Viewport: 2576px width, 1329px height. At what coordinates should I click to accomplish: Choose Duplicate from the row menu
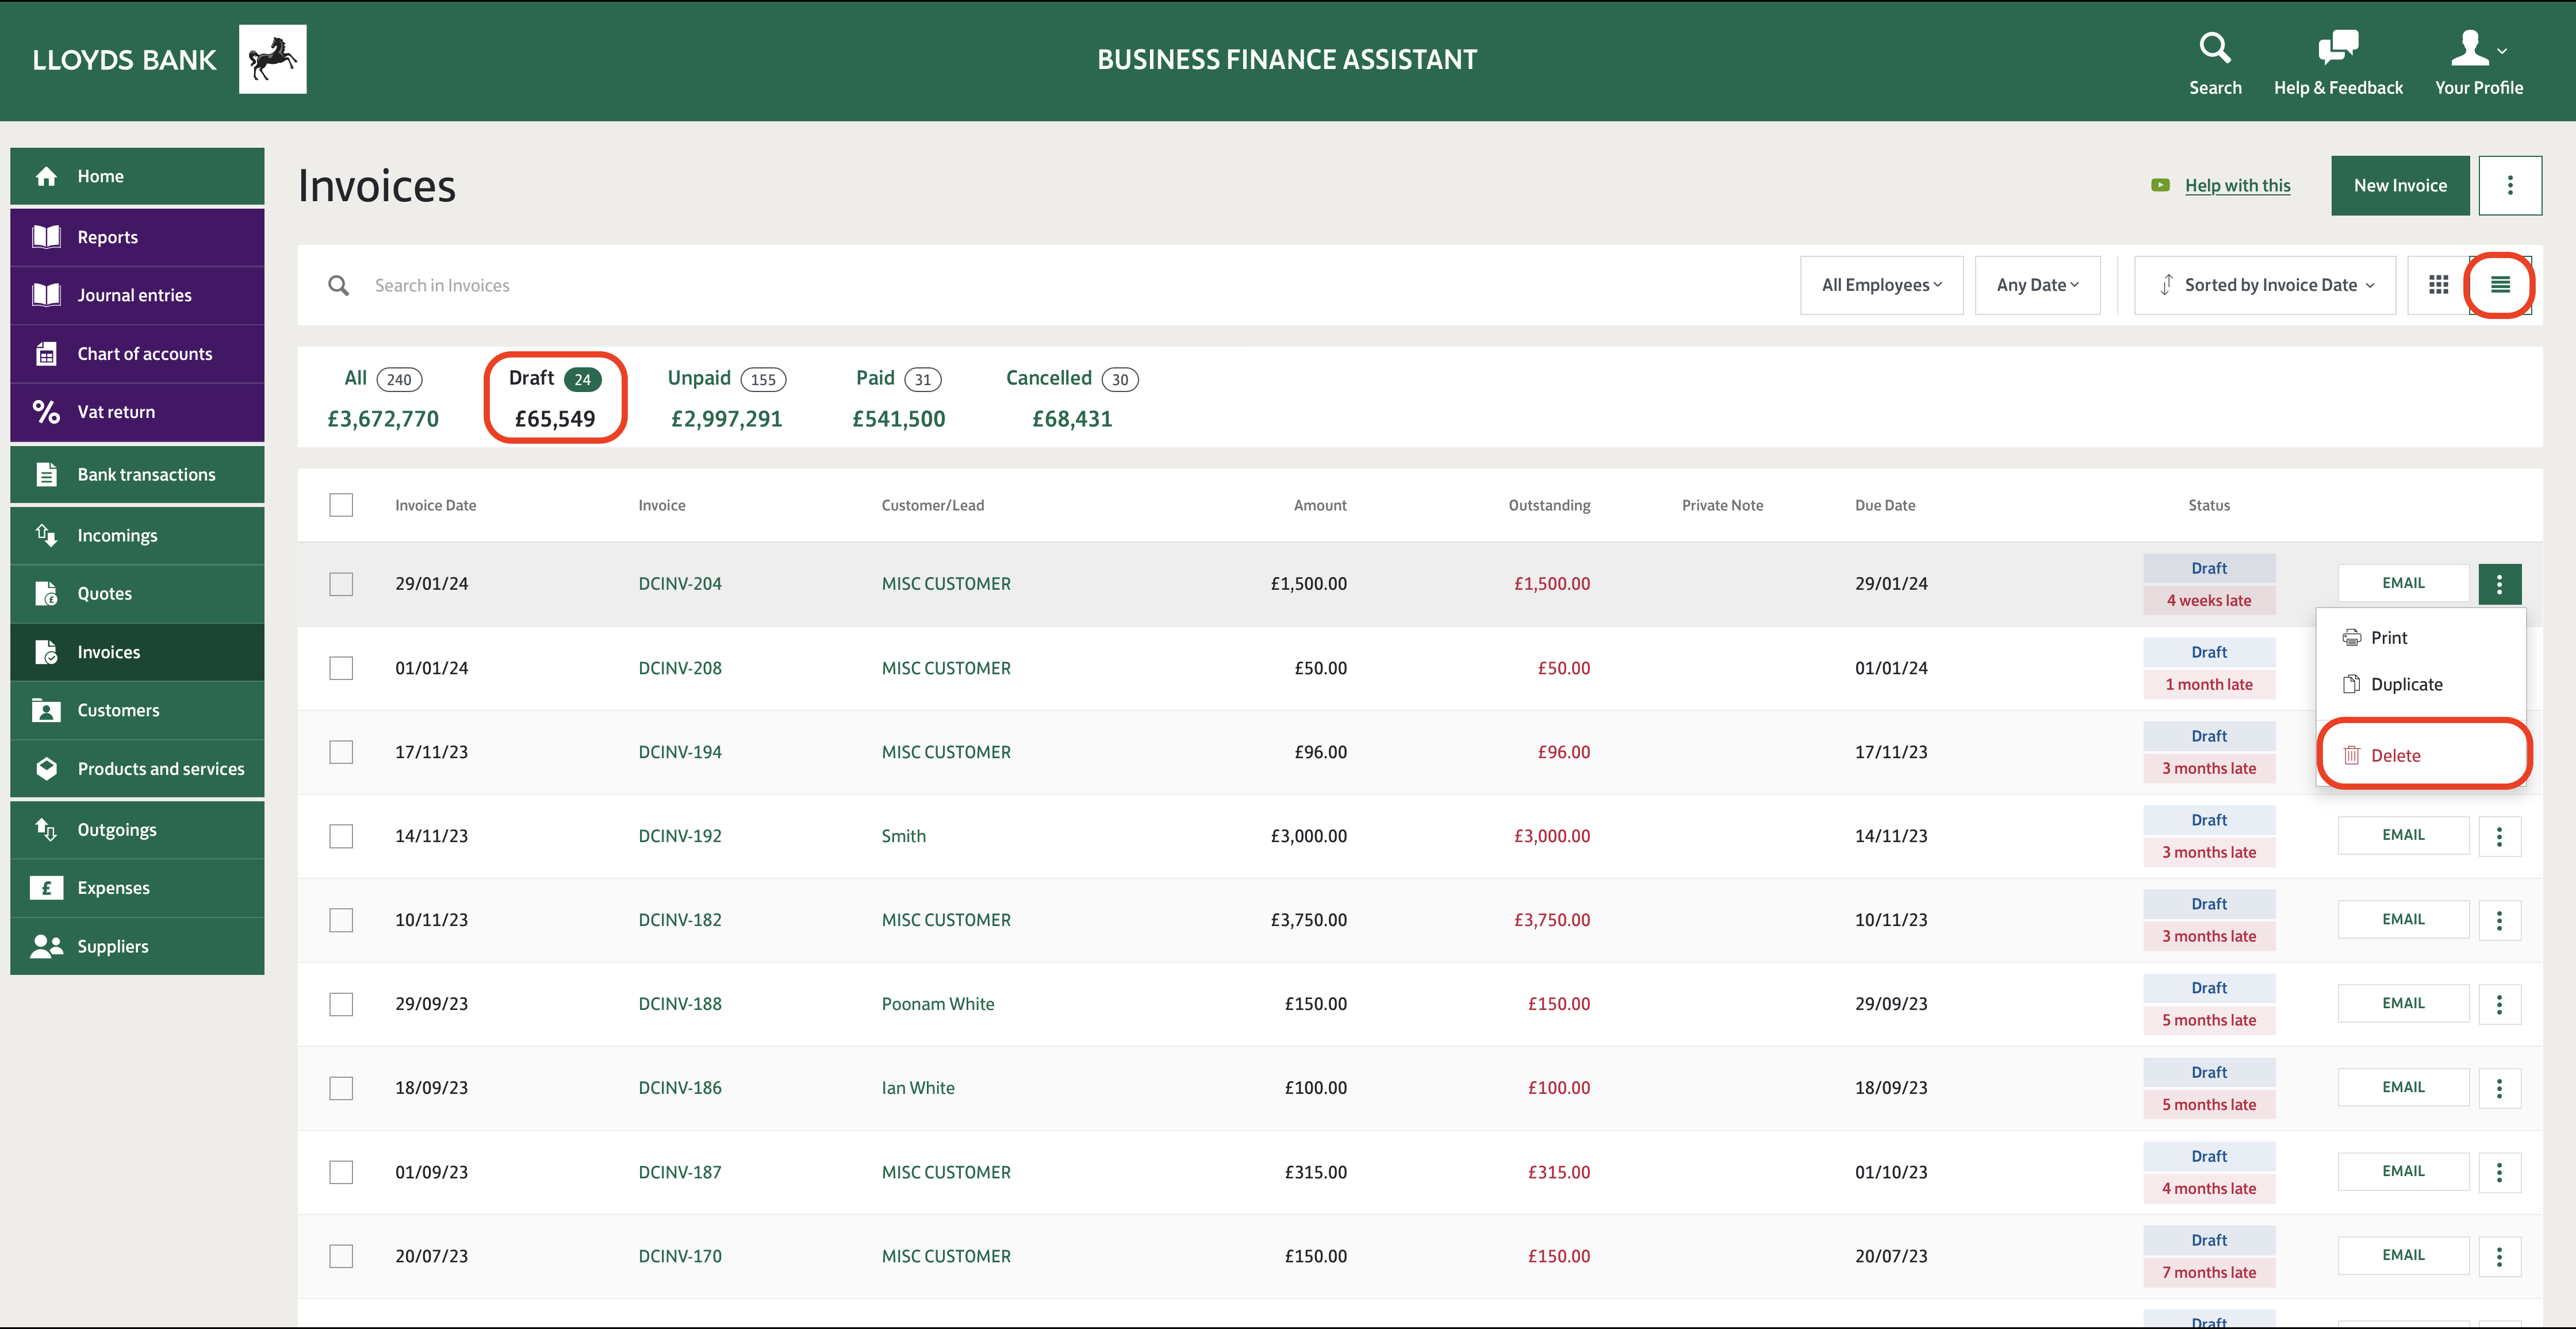(x=2421, y=685)
